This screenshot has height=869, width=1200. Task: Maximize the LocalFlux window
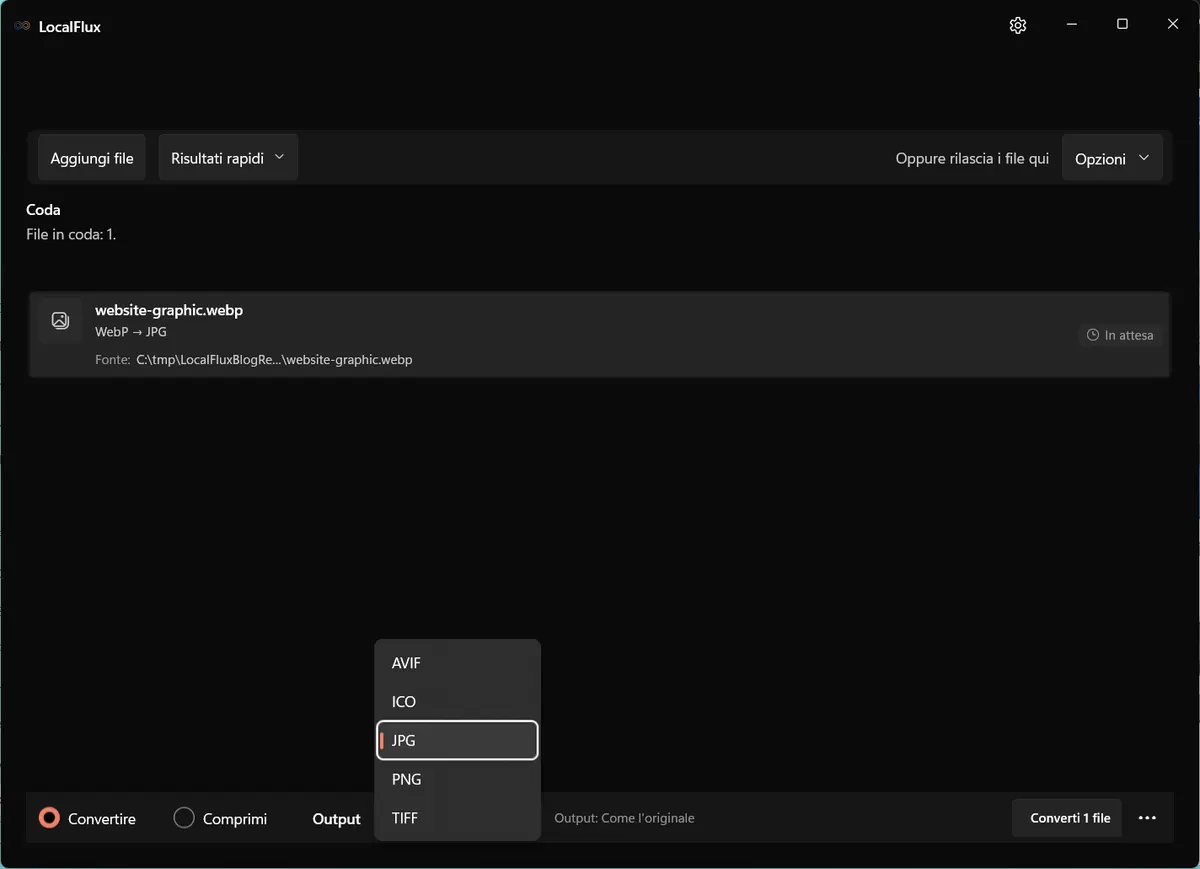(x=1122, y=25)
